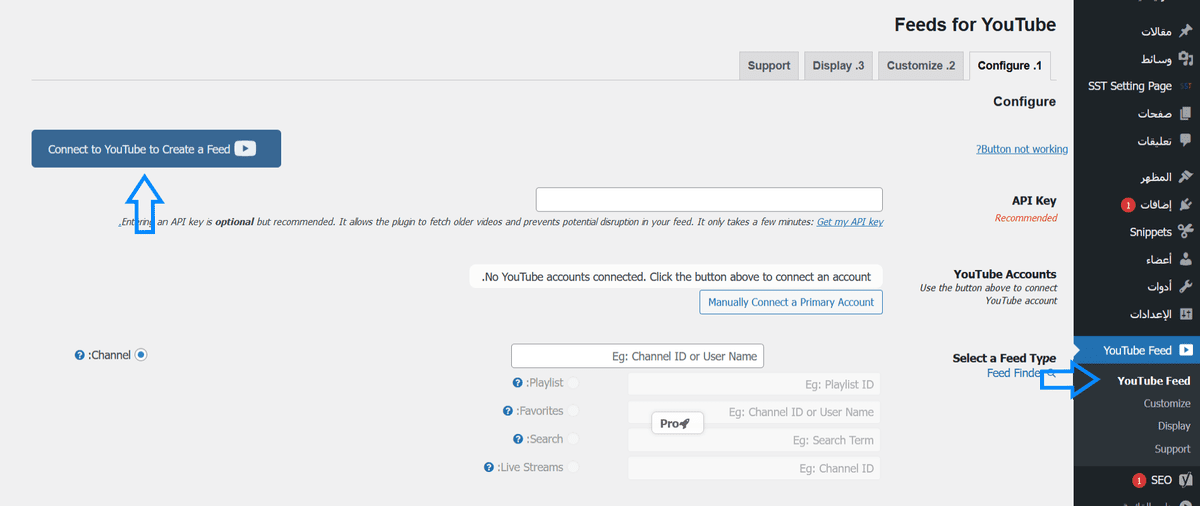Open Customize submenu under YouTube Feed
Image resolution: width=1200 pixels, height=506 pixels.
click(1166, 404)
